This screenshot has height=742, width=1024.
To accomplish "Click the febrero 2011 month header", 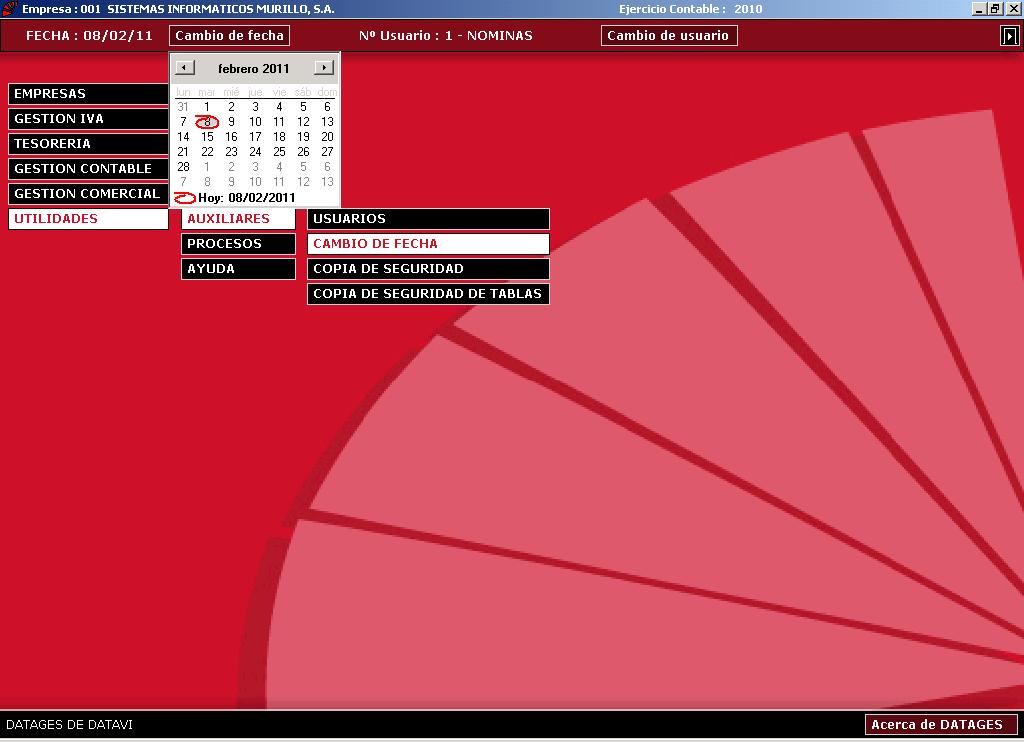I will click(253, 68).
